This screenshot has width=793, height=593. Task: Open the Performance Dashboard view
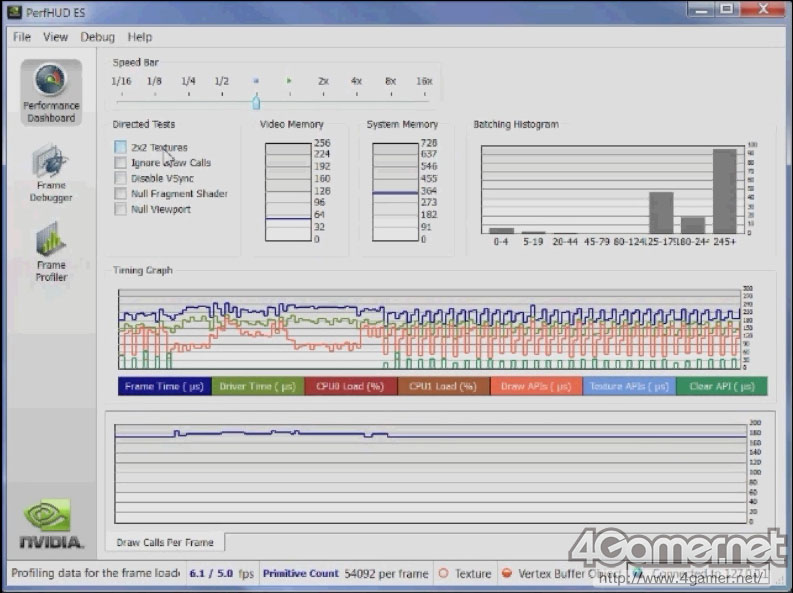pos(51,92)
